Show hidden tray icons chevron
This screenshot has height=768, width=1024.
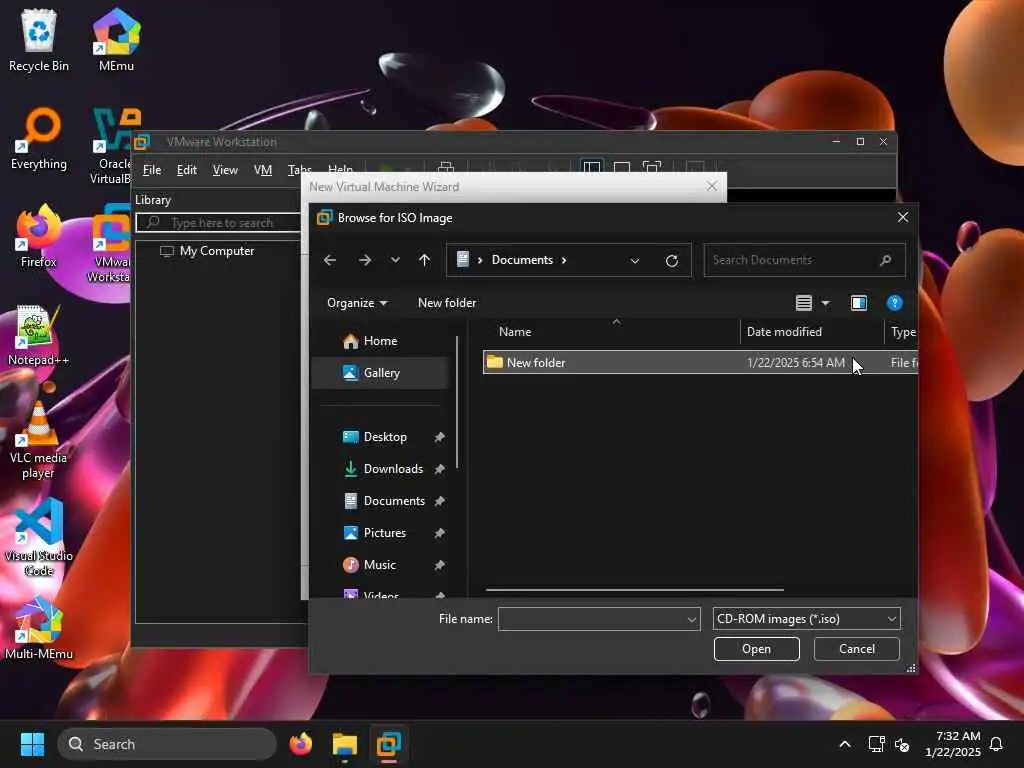point(844,744)
